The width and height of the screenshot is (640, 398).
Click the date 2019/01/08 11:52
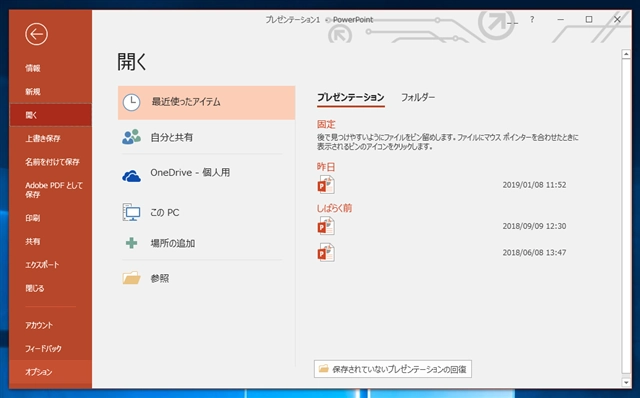click(x=534, y=185)
